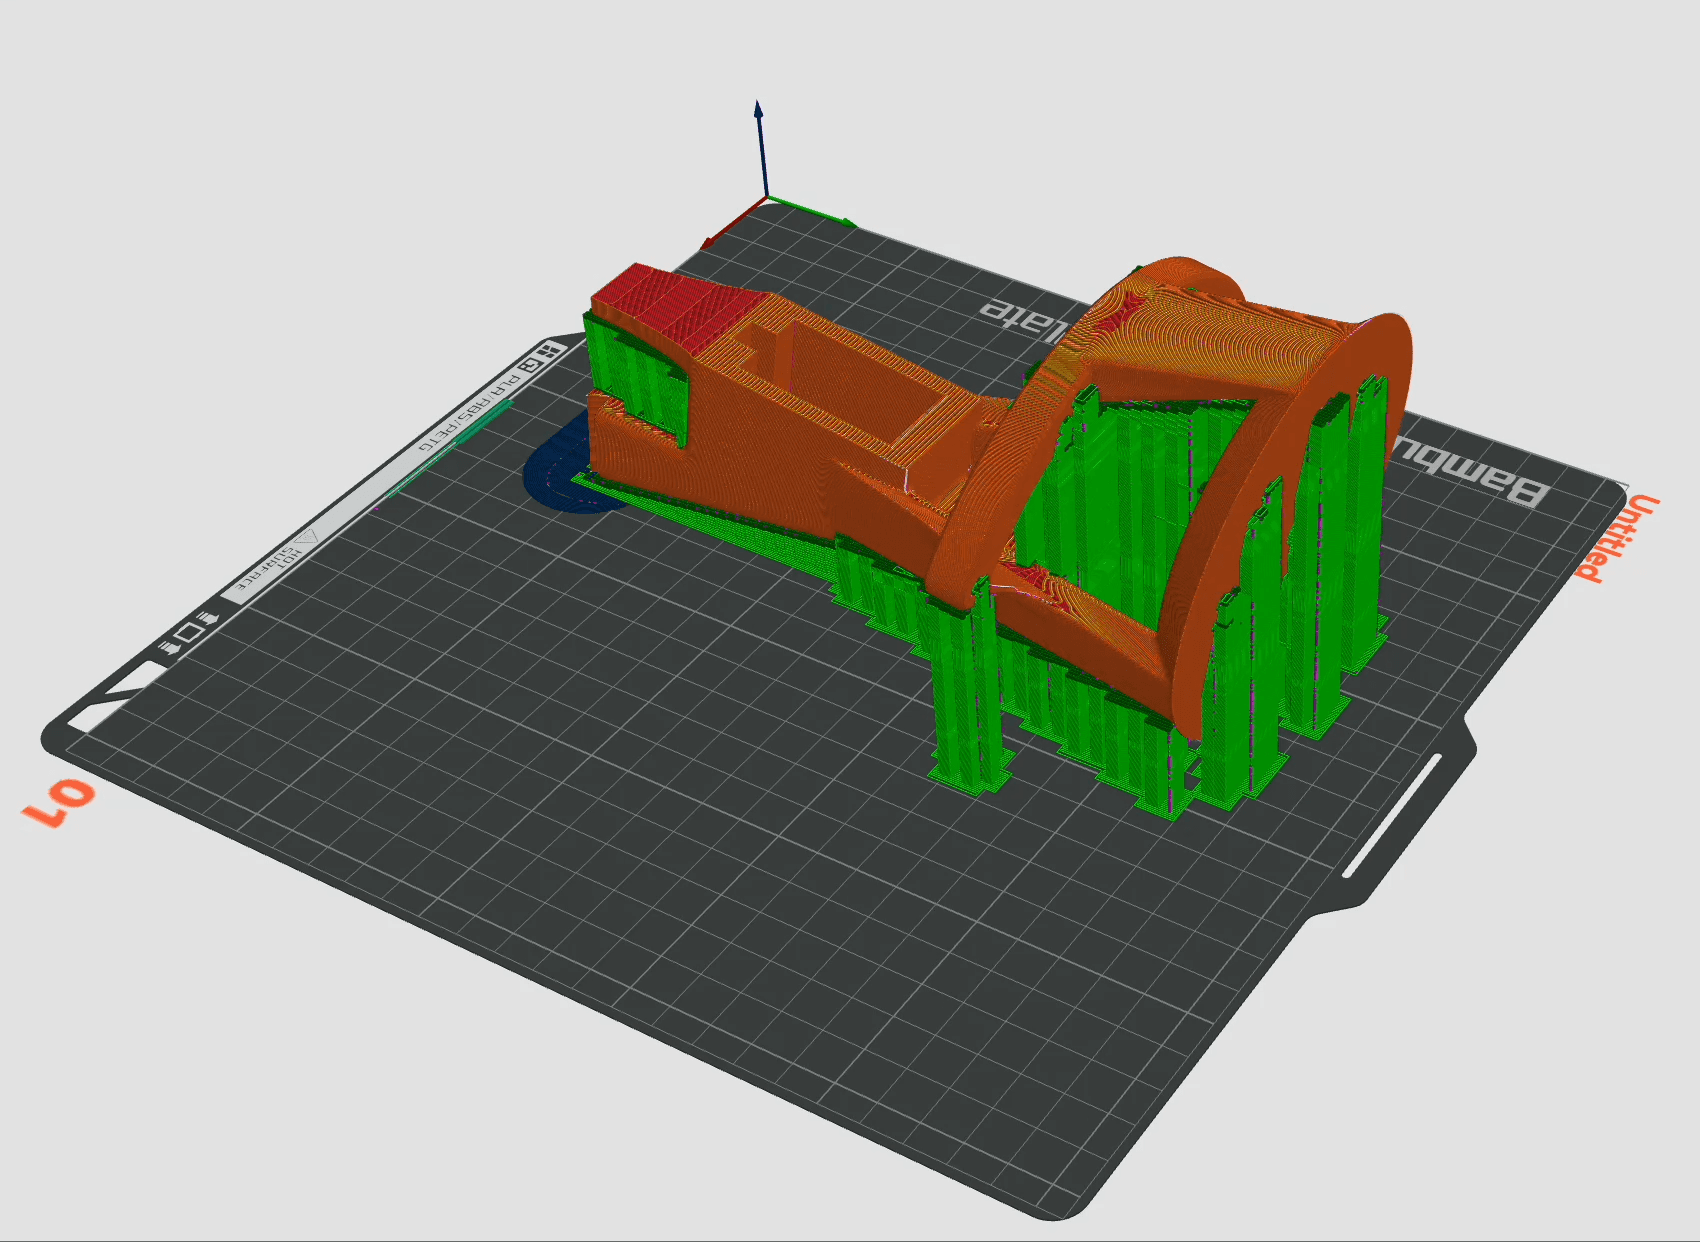Image resolution: width=1700 pixels, height=1242 pixels.
Task: Click the teal wipe line beside PETG label
Action: (450, 450)
